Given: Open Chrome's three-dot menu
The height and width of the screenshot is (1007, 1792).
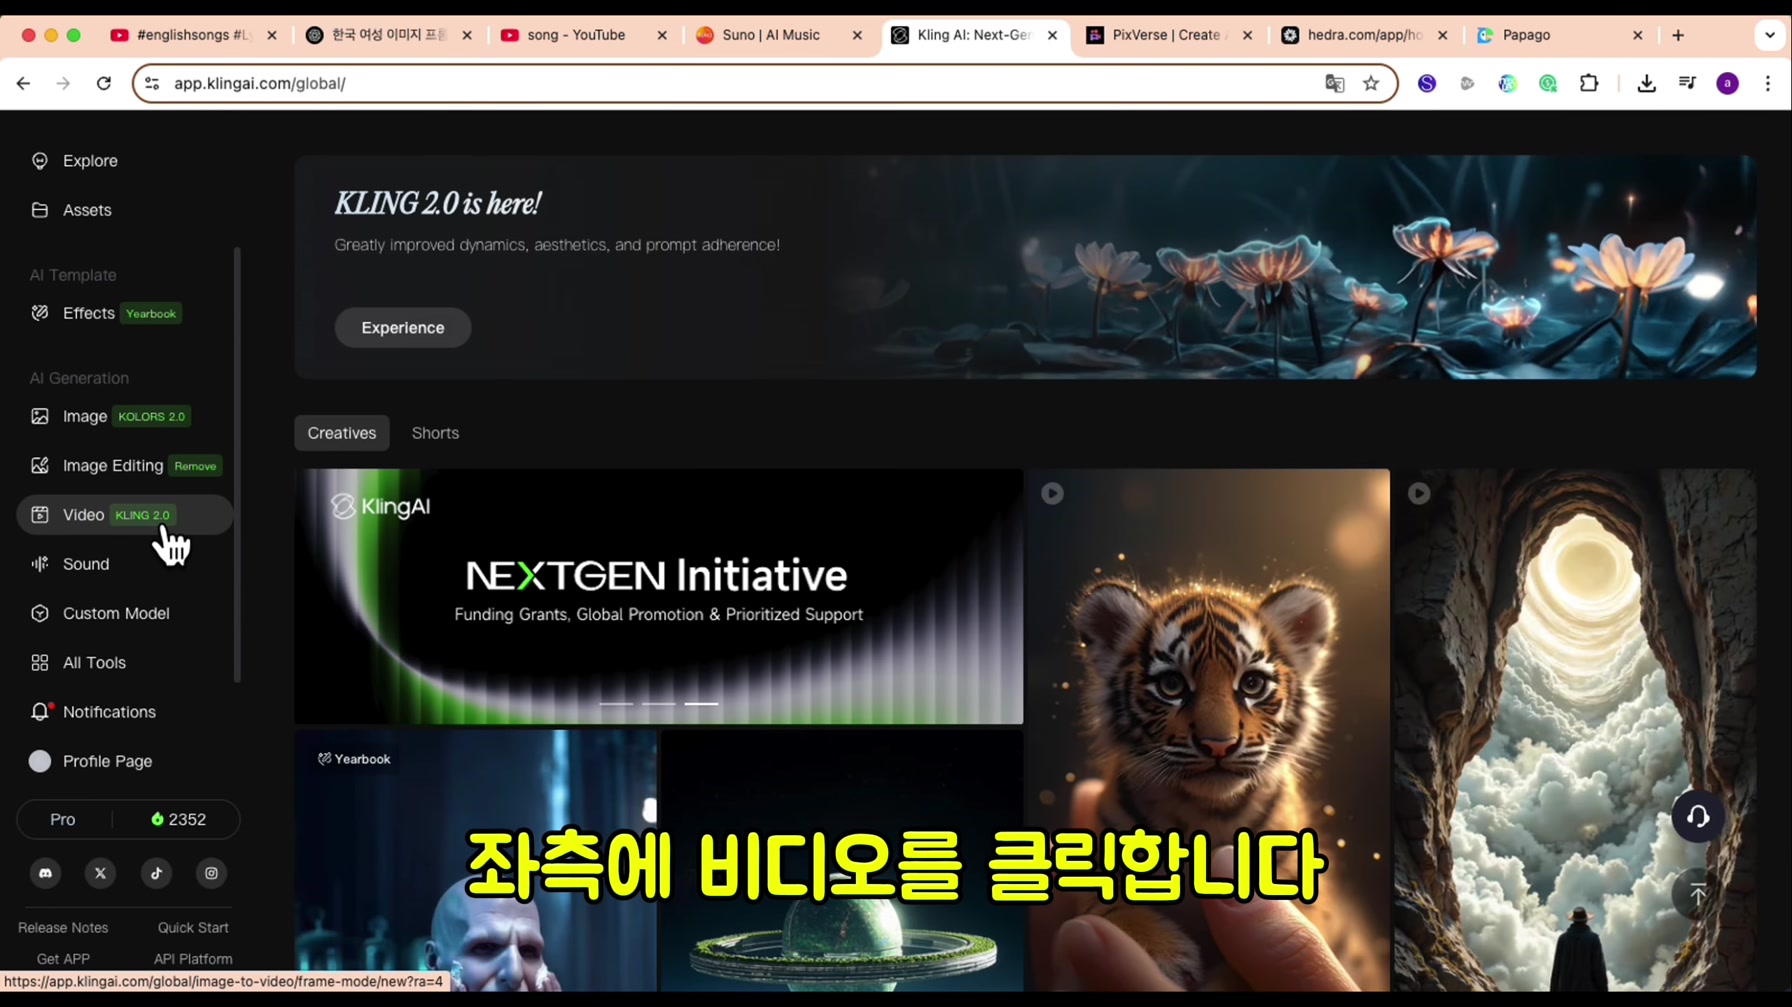Looking at the screenshot, I should pos(1768,84).
